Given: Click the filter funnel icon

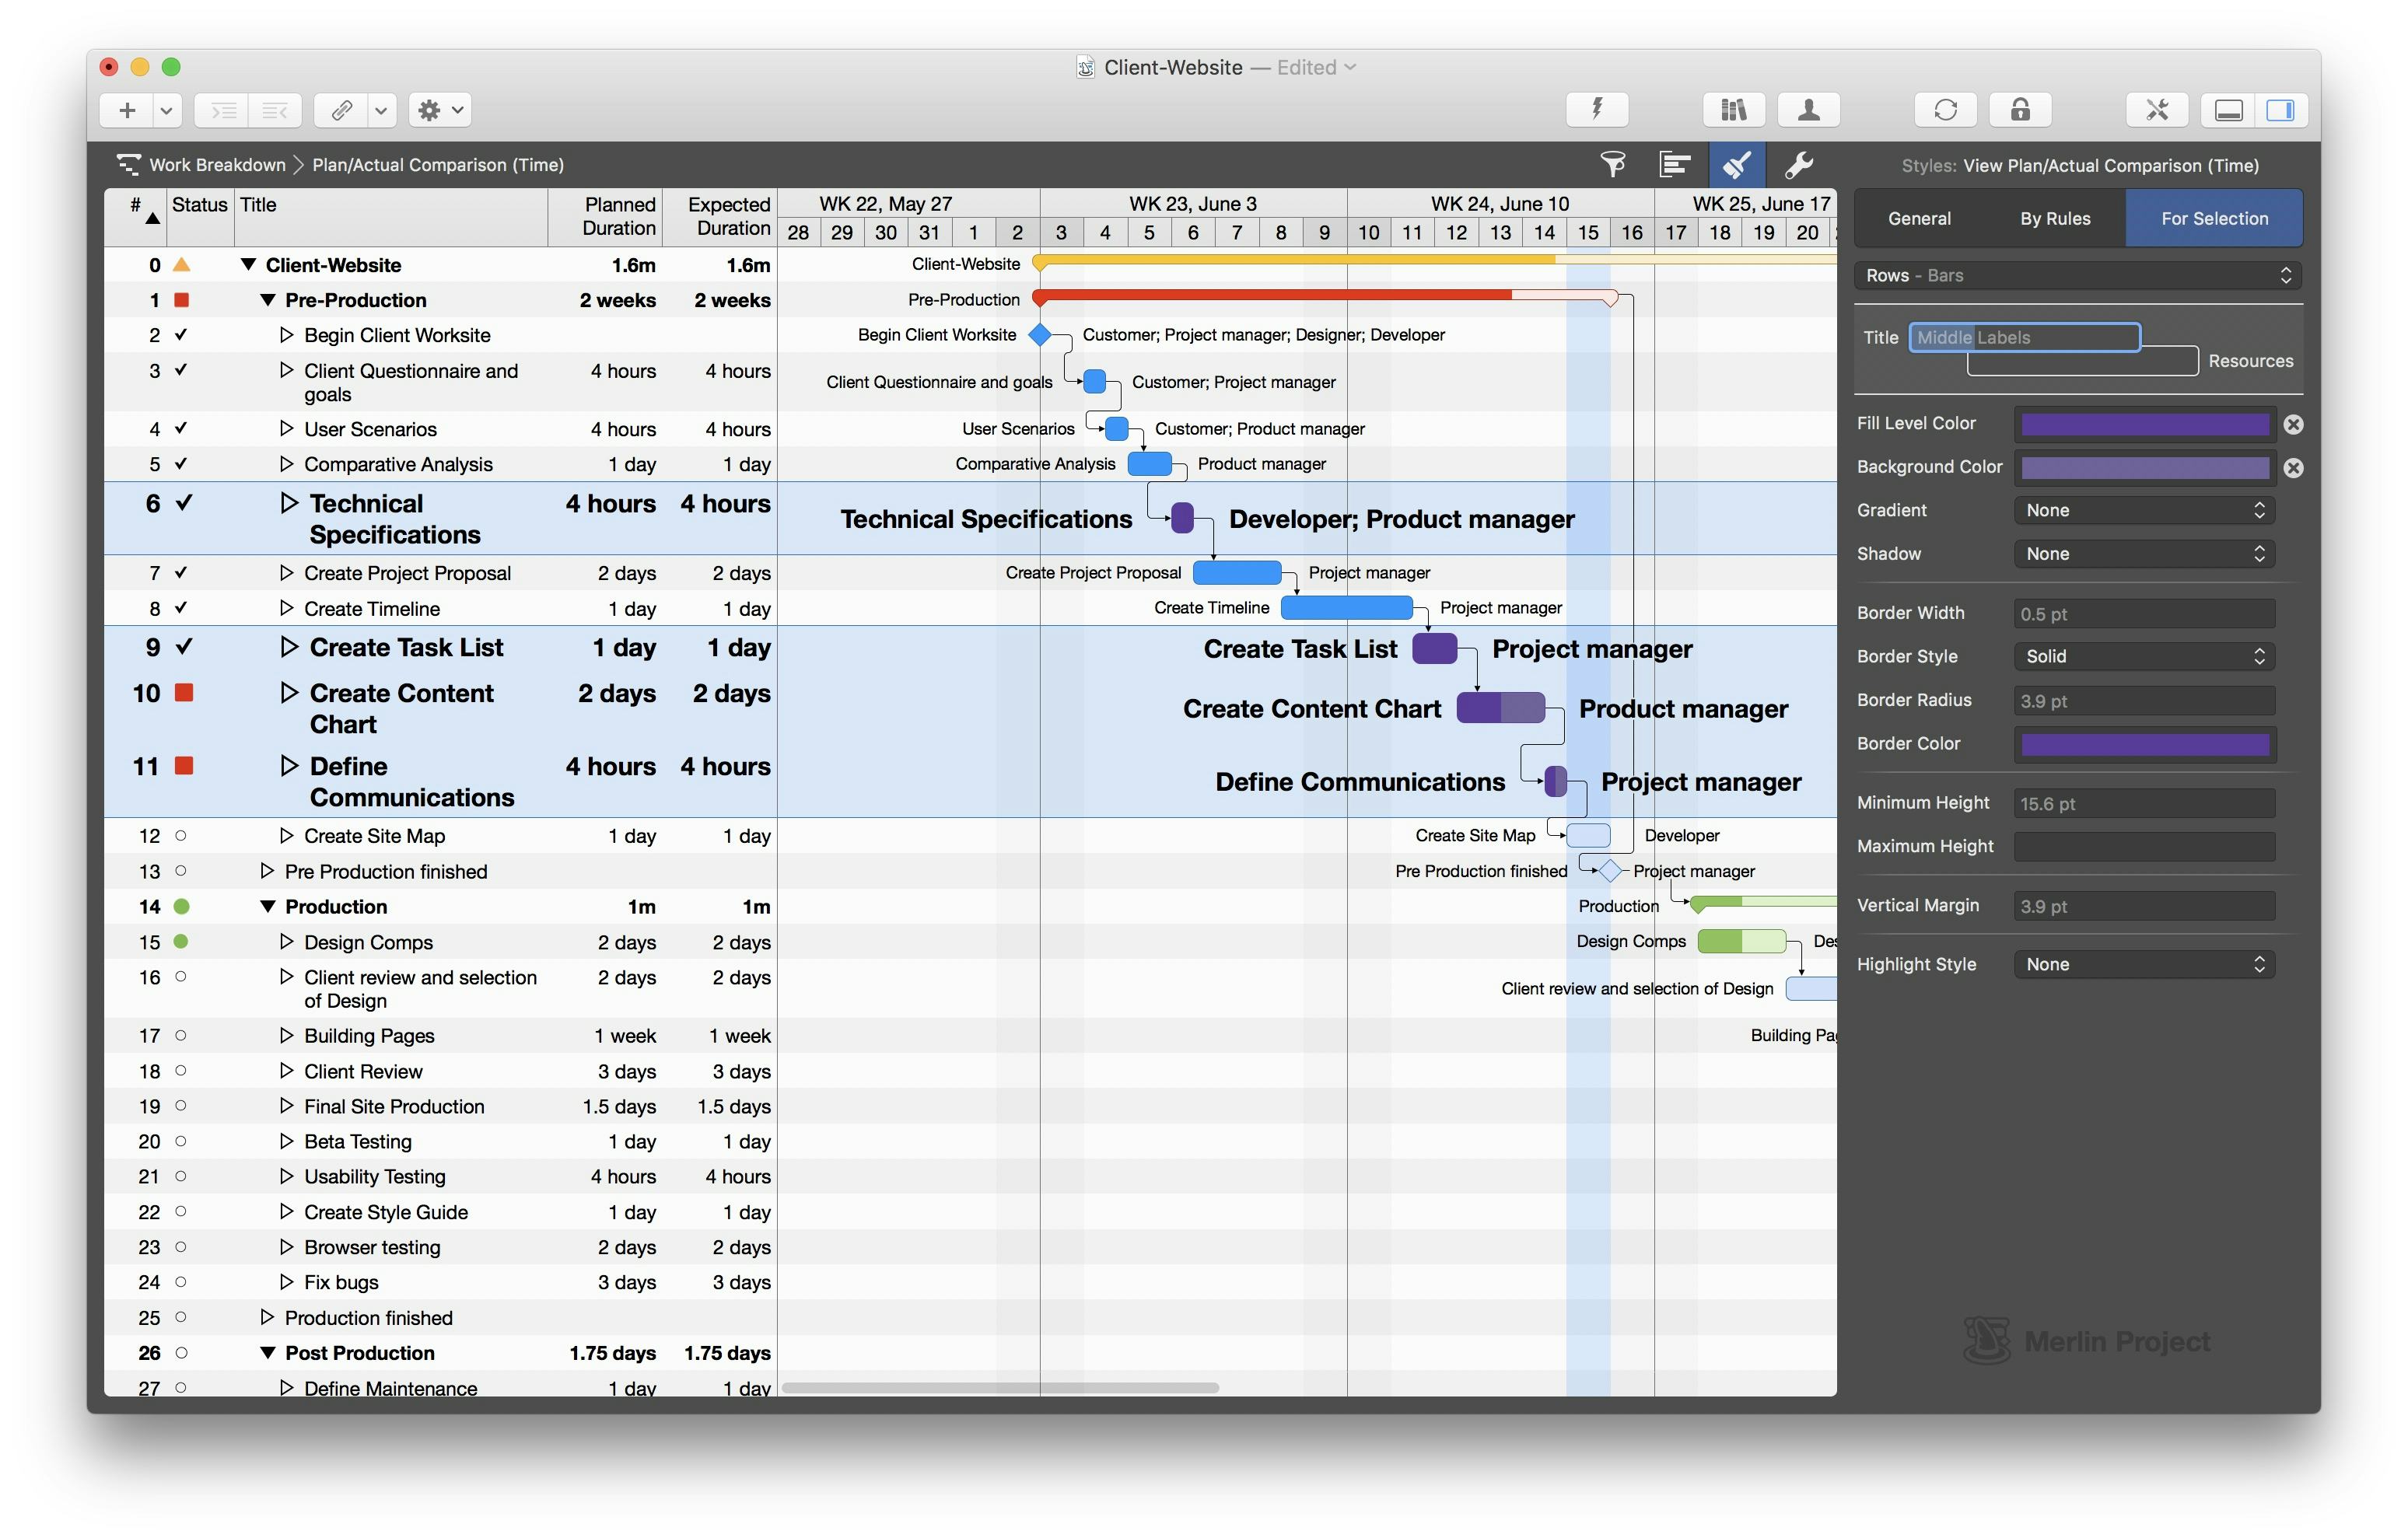Looking at the screenshot, I should [x=1612, y=165].
